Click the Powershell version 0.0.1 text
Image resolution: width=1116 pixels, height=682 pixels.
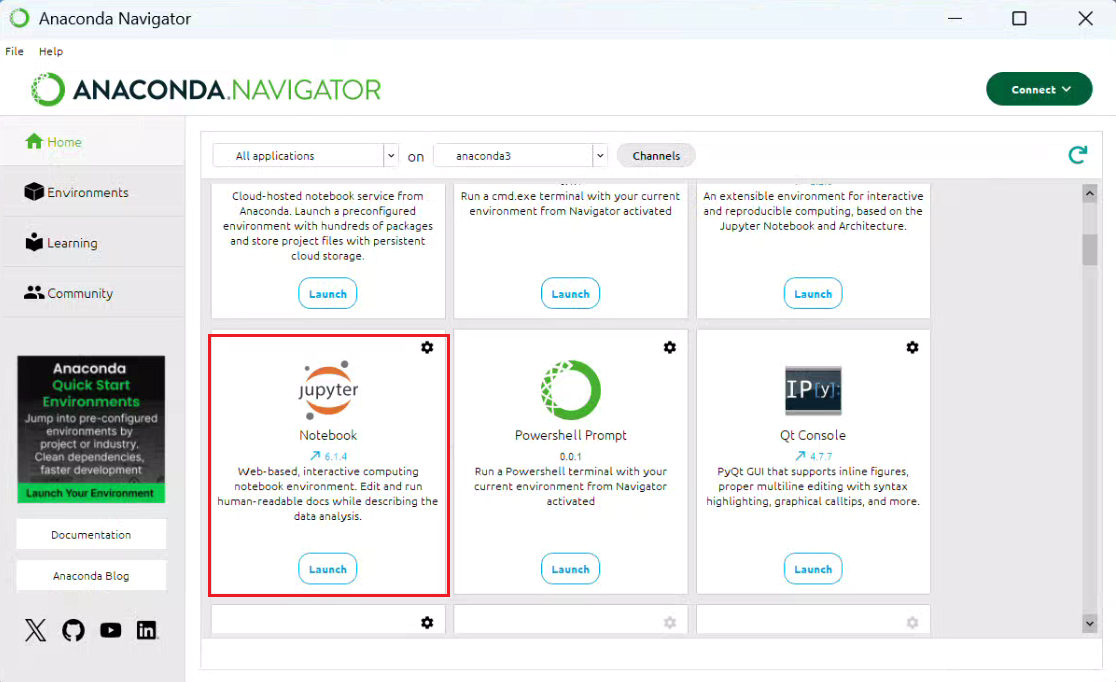click(x=570, y=456)
